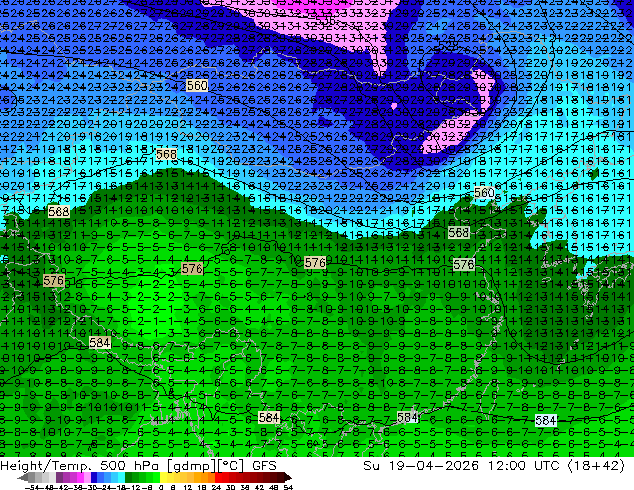Select the date Su 19-04-2026
This screenshot has width=634, height=490.
[x=421, y=465]
